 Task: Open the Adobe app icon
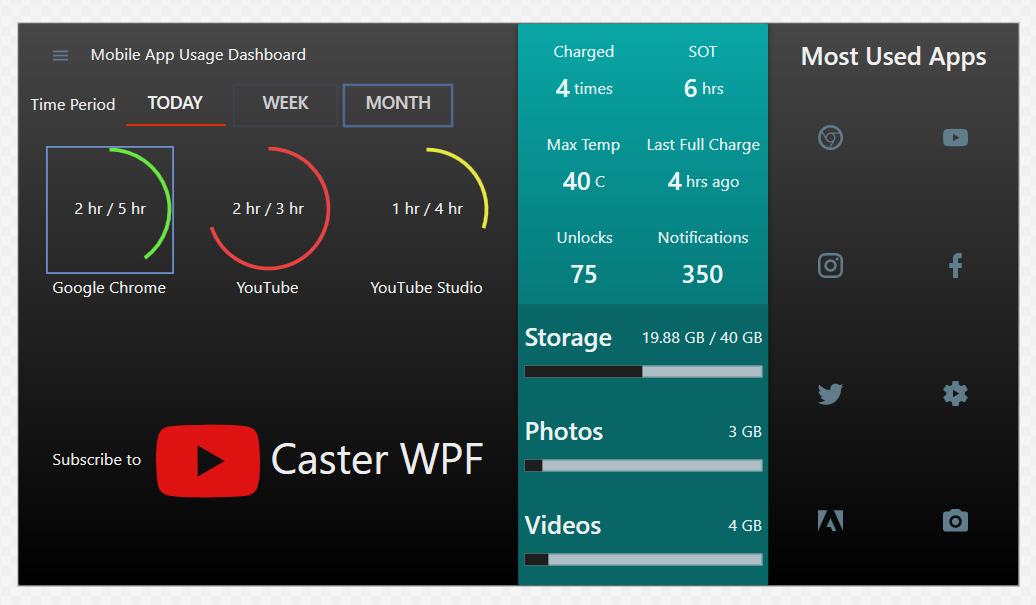tap(830, 521)
